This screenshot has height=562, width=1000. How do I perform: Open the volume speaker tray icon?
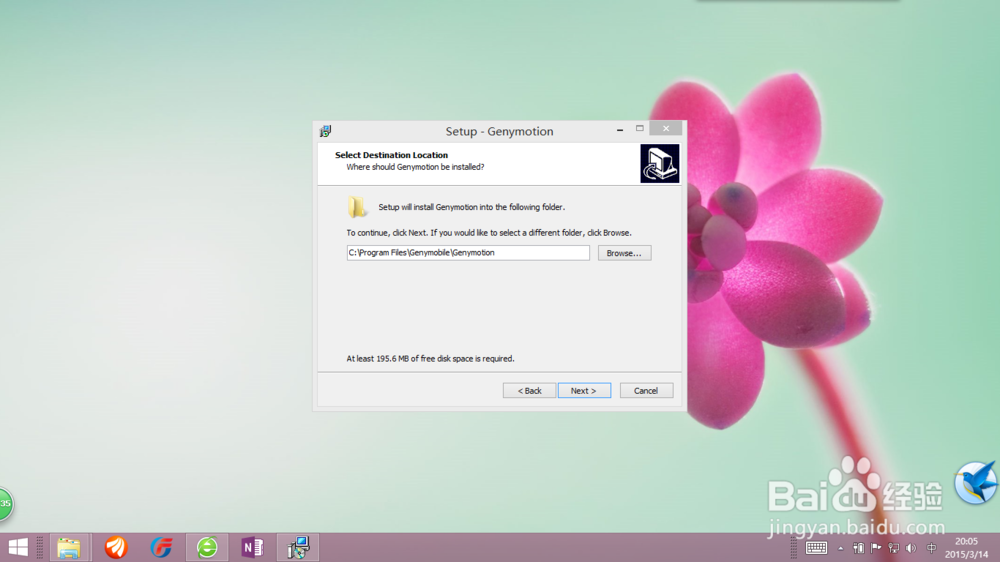tap(911, 548)
